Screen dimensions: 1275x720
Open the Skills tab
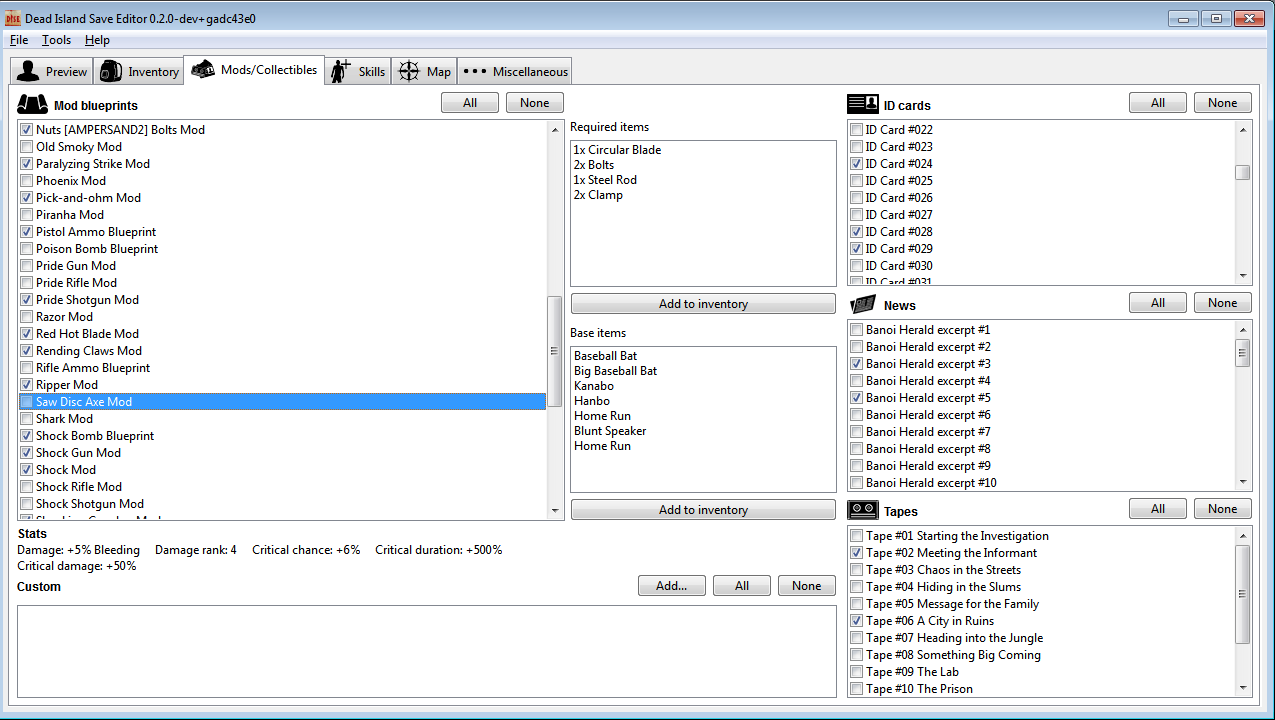coord(358,71)
